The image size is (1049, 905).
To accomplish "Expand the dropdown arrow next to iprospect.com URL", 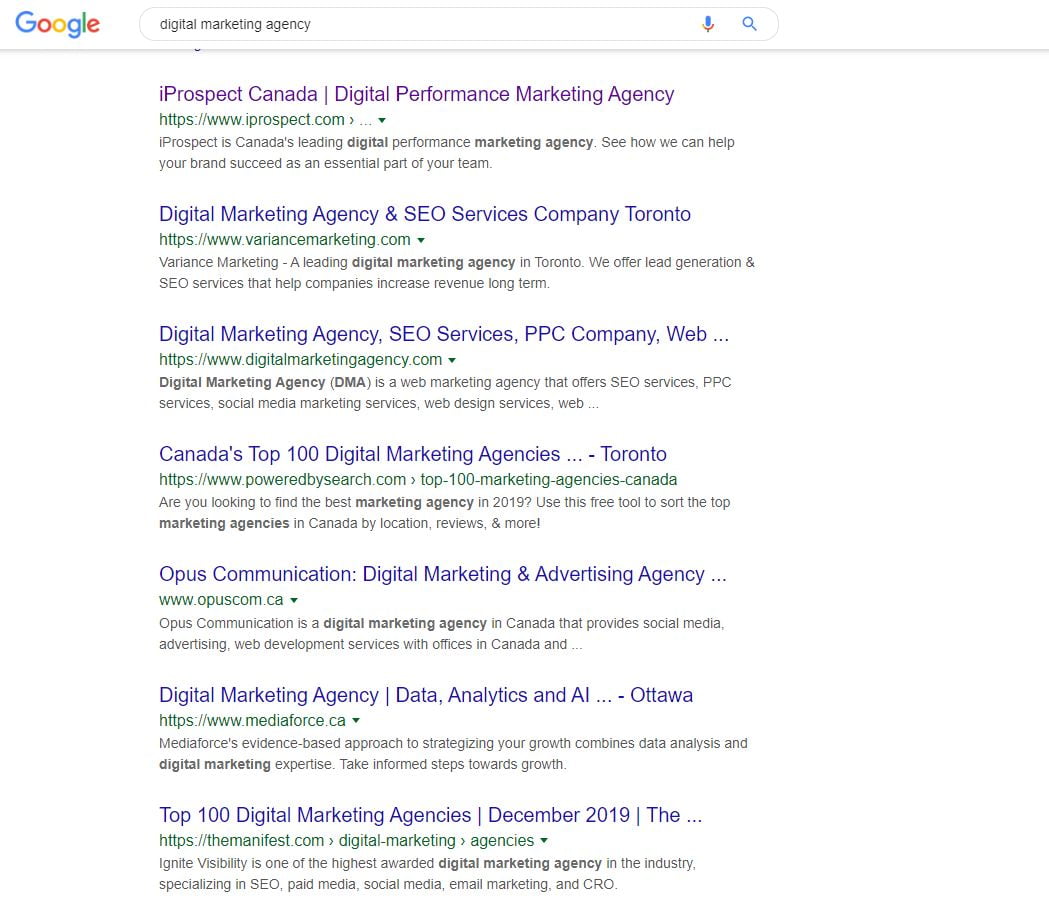I will 383,120.
